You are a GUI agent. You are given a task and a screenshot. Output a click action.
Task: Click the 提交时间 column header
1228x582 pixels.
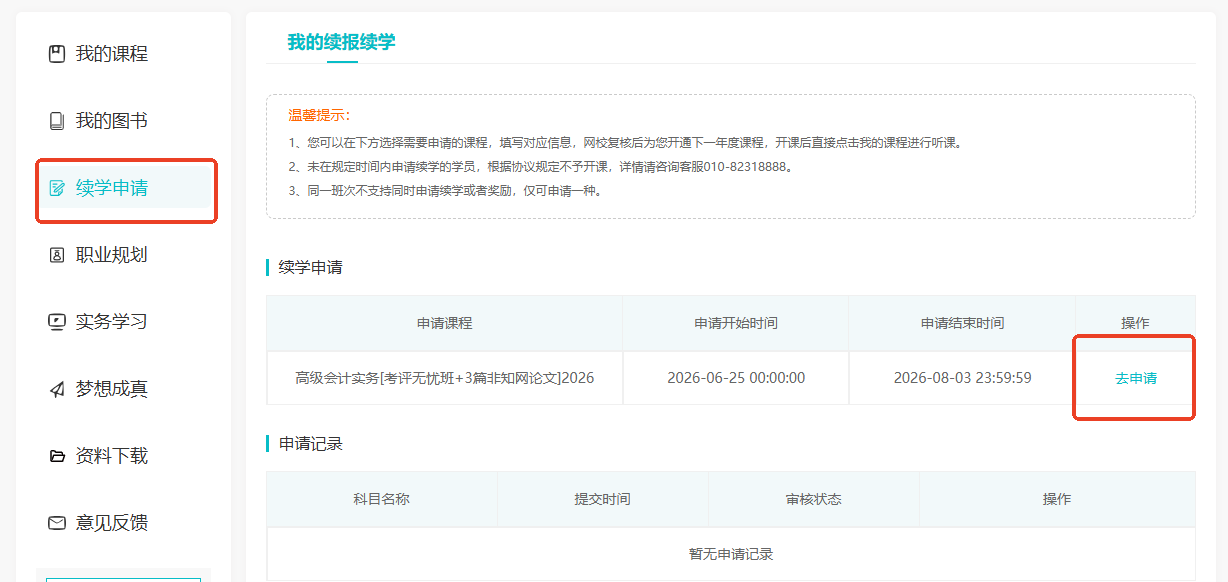click(602, 499)
